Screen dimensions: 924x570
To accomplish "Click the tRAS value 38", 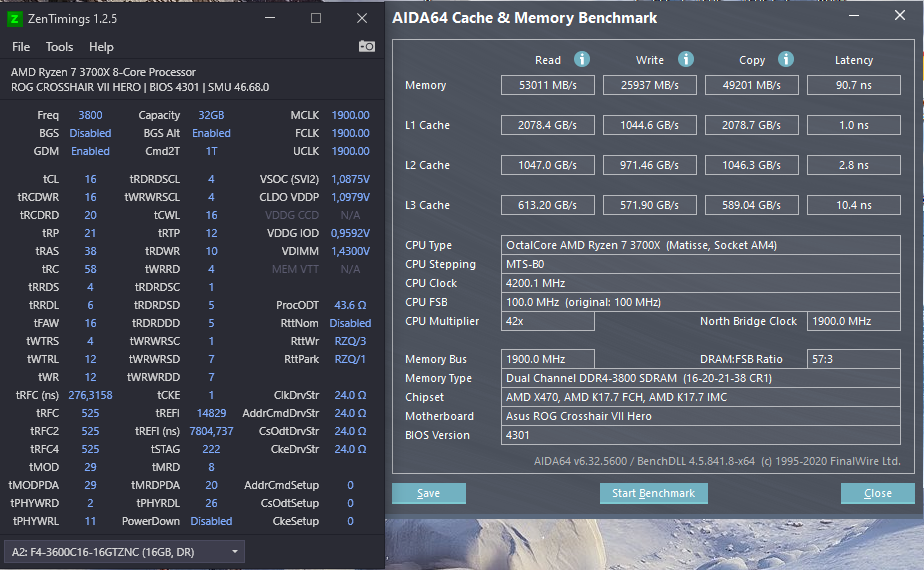I will tap(90, 251).
